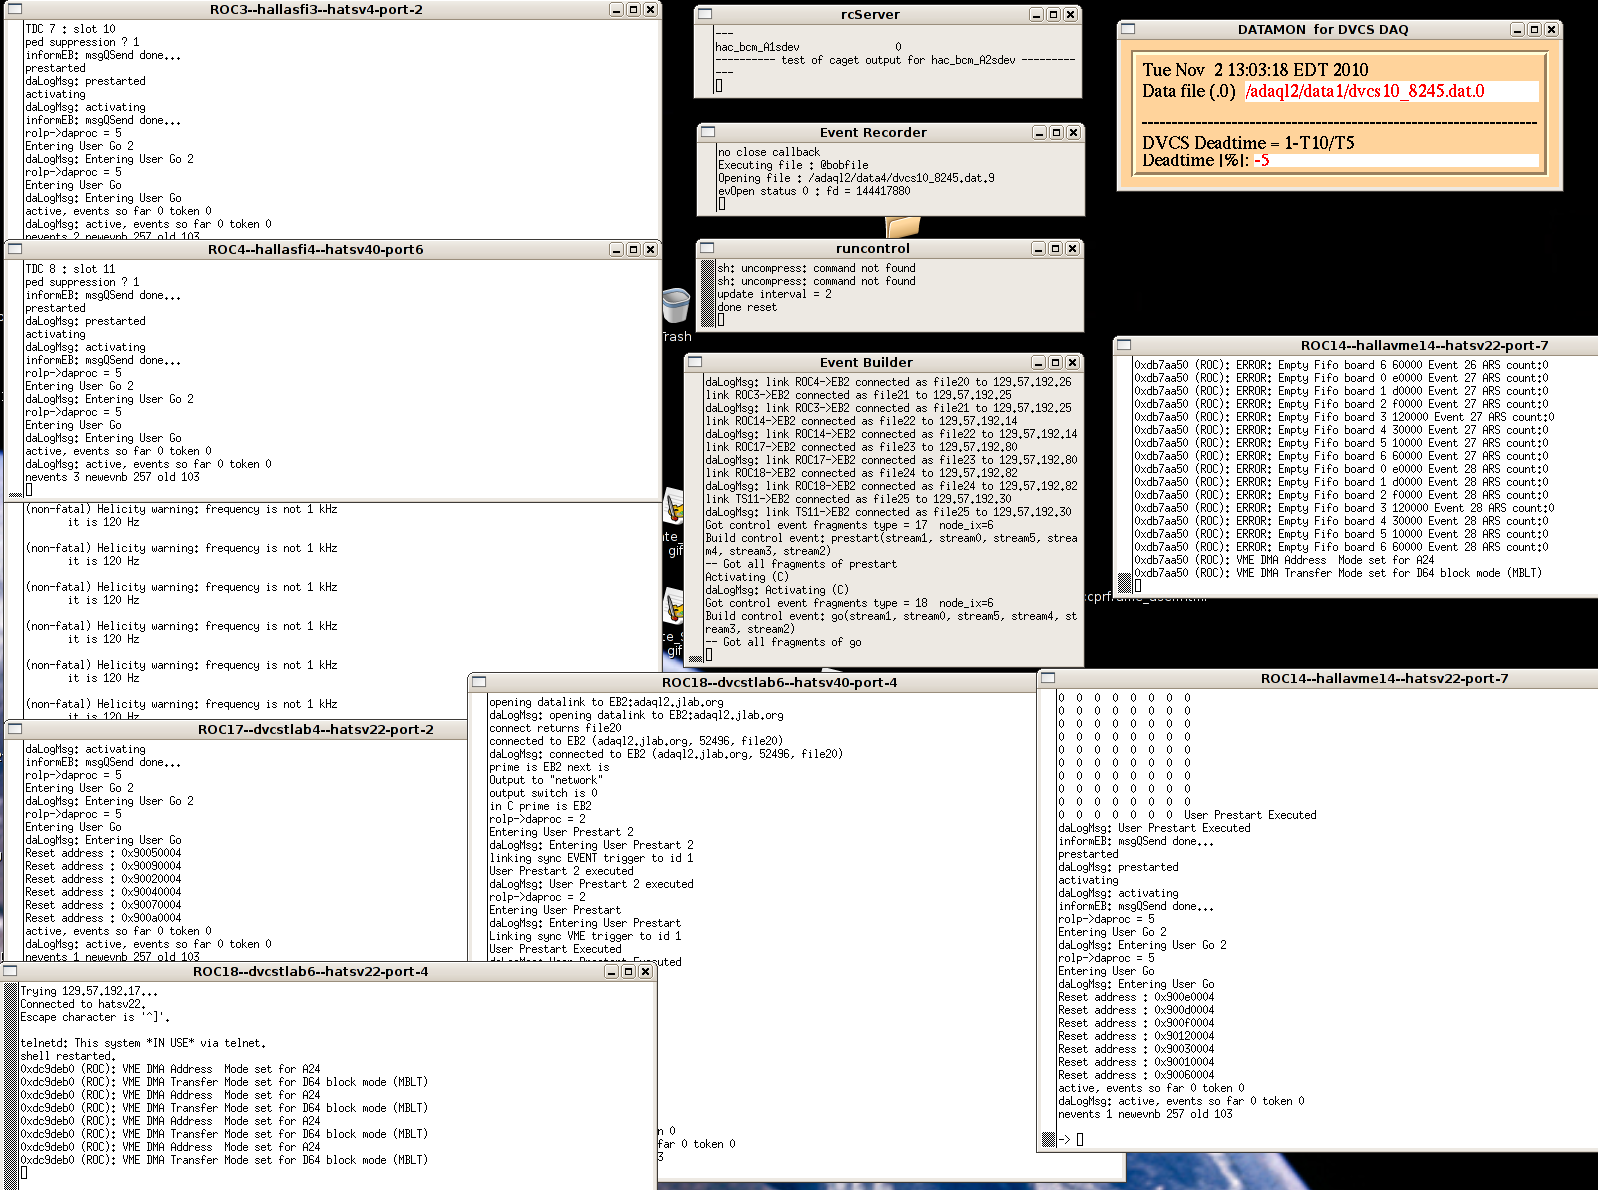Maximize the Event Builder window
The width and height of the screenshot is (1598, 1190).
1055,362
